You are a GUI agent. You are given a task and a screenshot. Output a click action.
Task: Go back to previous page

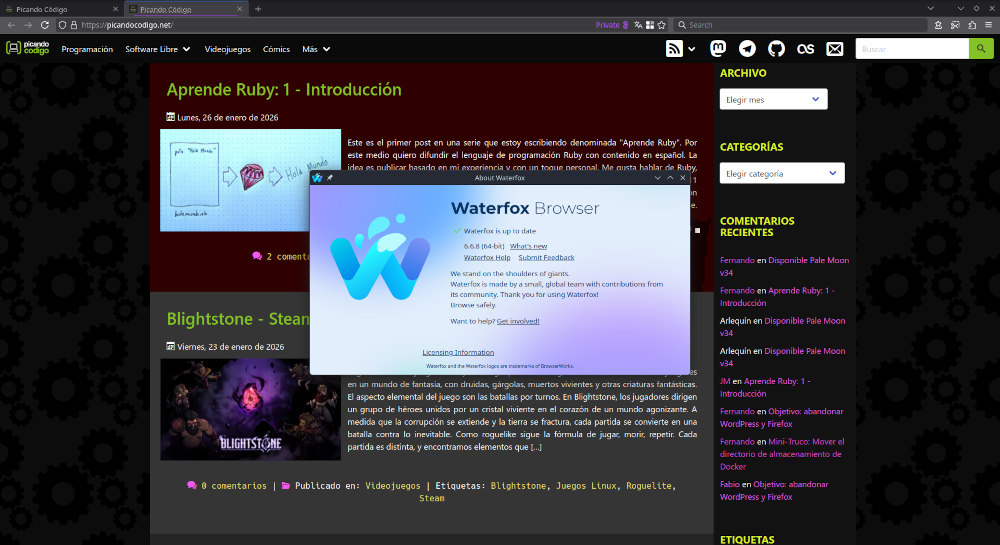pyautogui.click(x=11, y=25)
